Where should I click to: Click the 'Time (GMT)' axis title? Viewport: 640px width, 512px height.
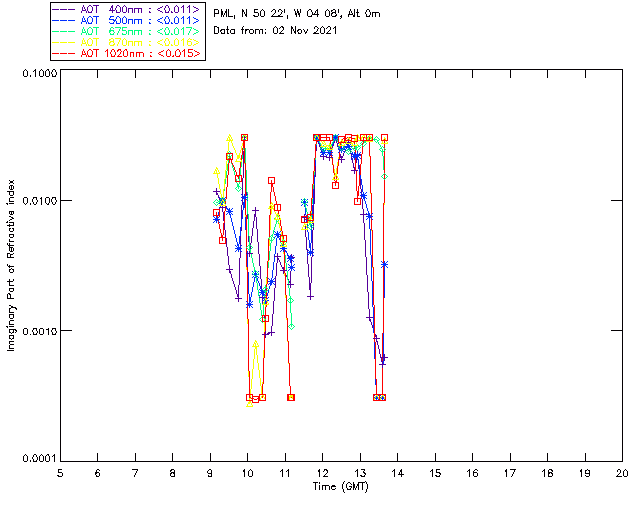[340, 487]
